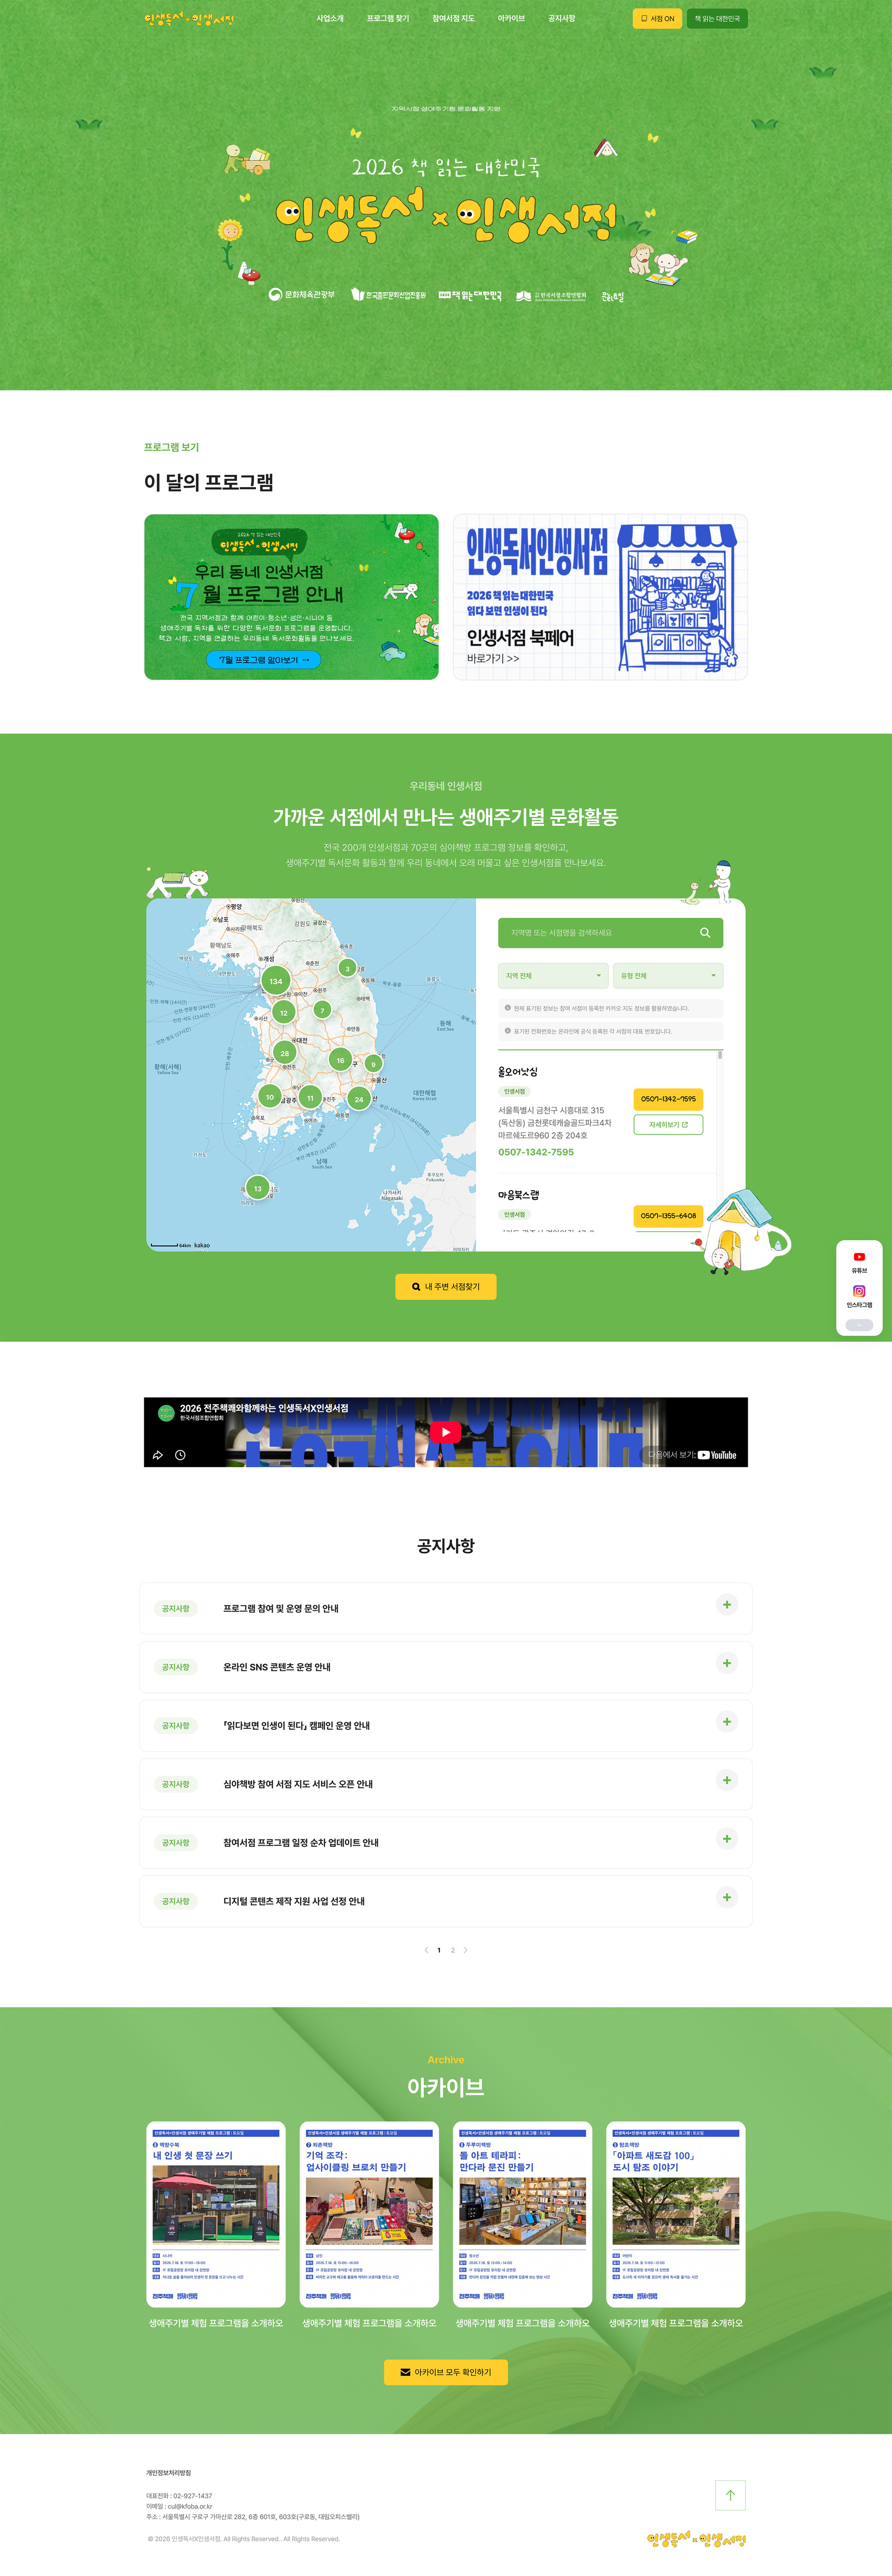The image size is (892, 2576).
Task: Expand 프로그램 참여 및 운영 문의 안내 notice
Action: (446, 1608)
